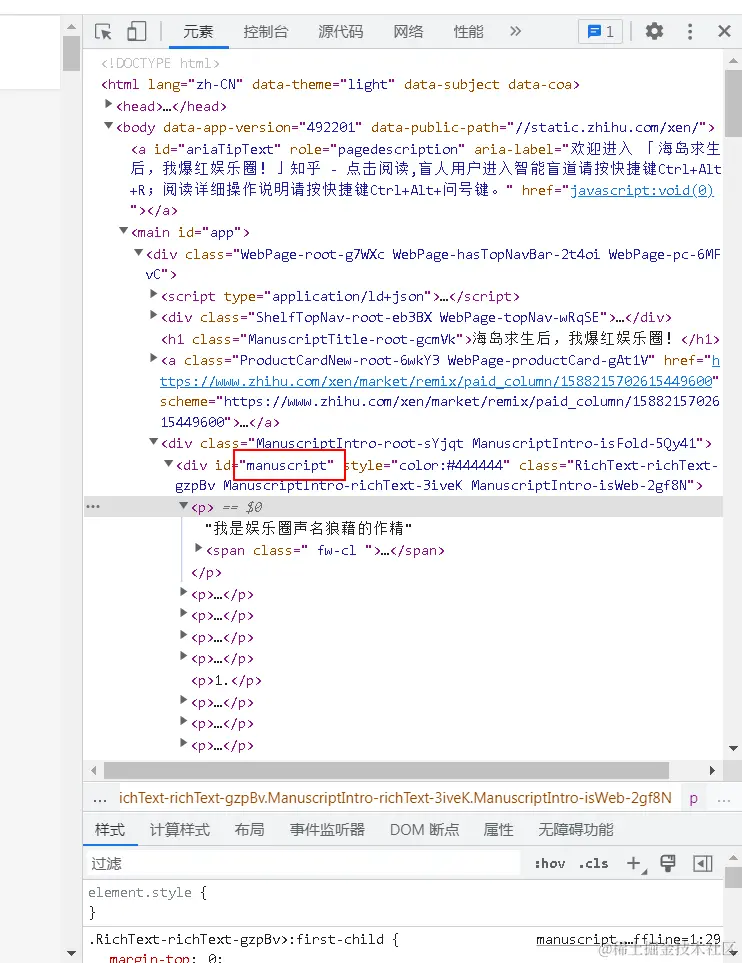Select the 属性 subpanel tab
The height and width of the screenshot is (963, 742).
498,830
